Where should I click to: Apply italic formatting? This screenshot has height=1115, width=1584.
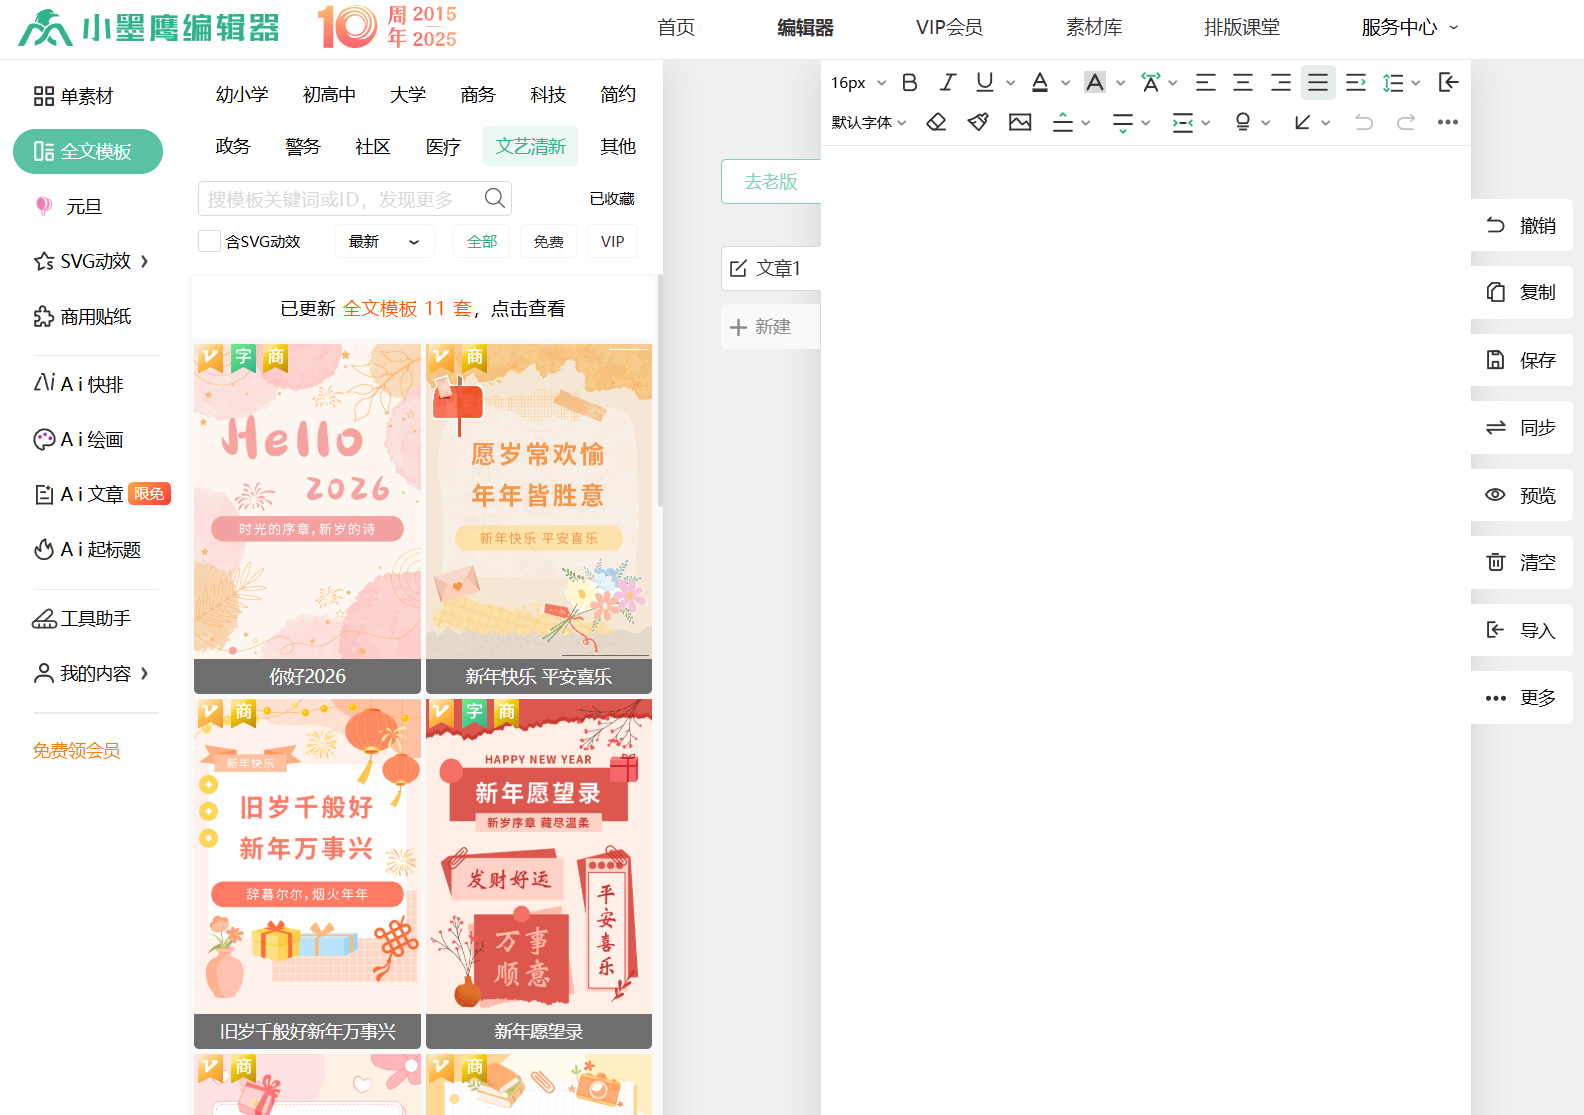(x=947, y=82)
